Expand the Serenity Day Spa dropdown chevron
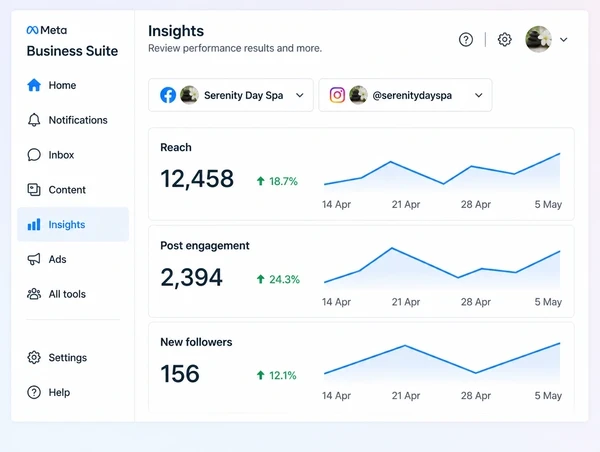This screenshot has width=600, height=452. click(300, 95)
